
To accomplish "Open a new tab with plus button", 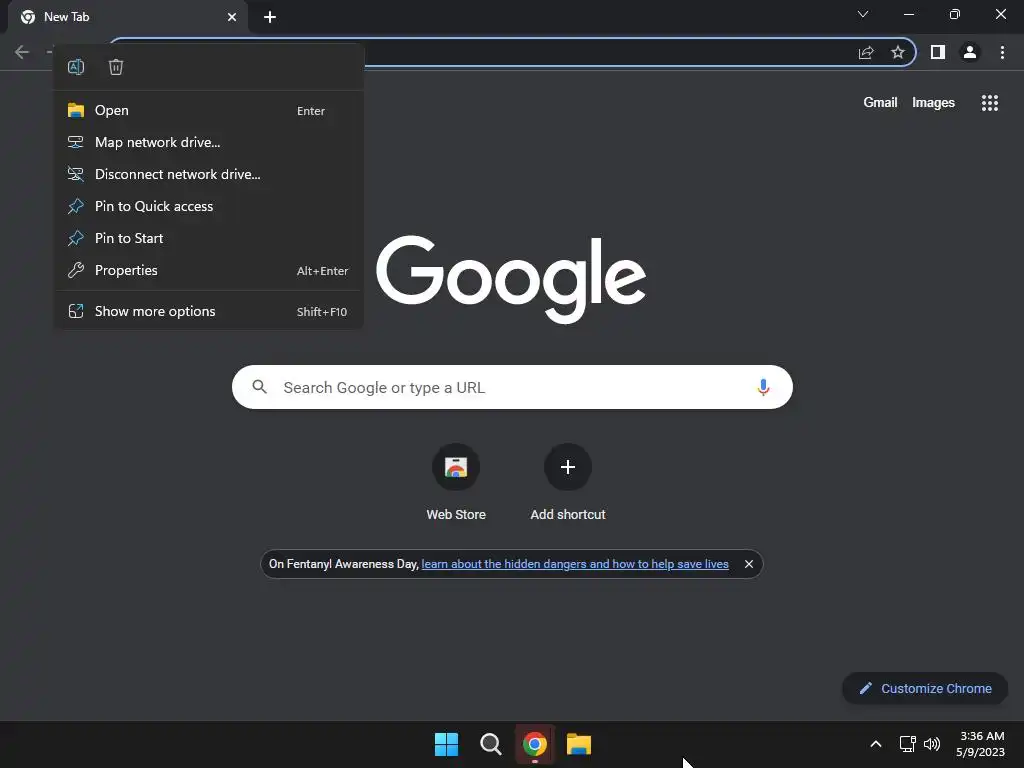I will pos(270,17).
